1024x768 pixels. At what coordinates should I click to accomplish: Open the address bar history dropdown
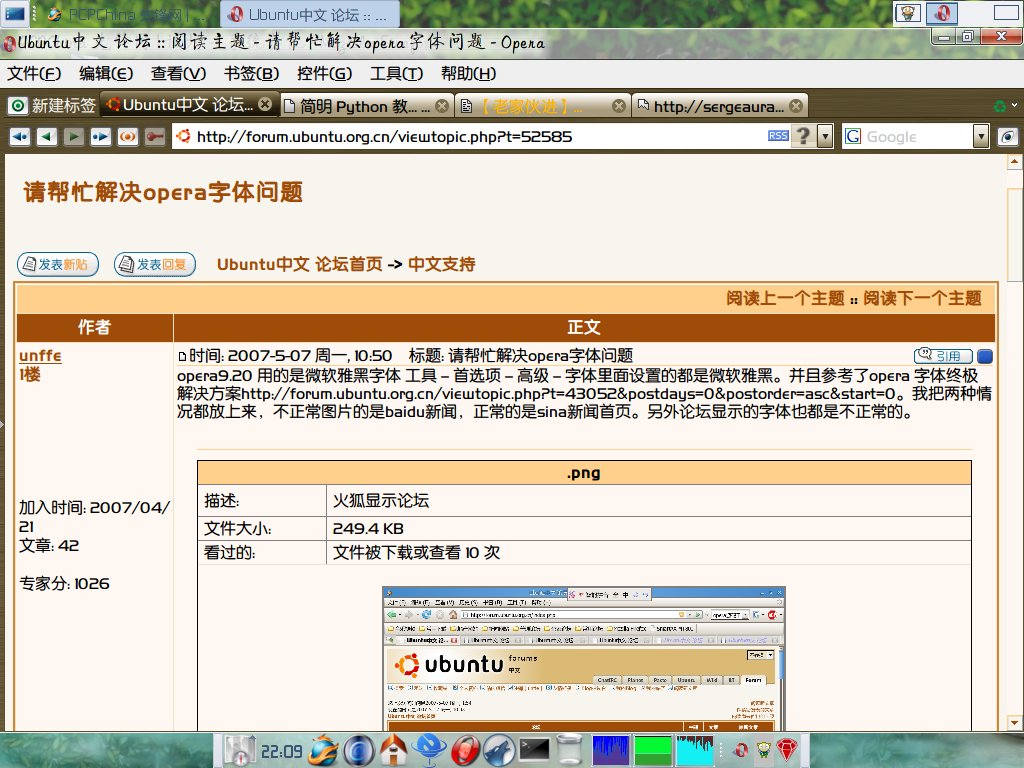click(825, 136)
